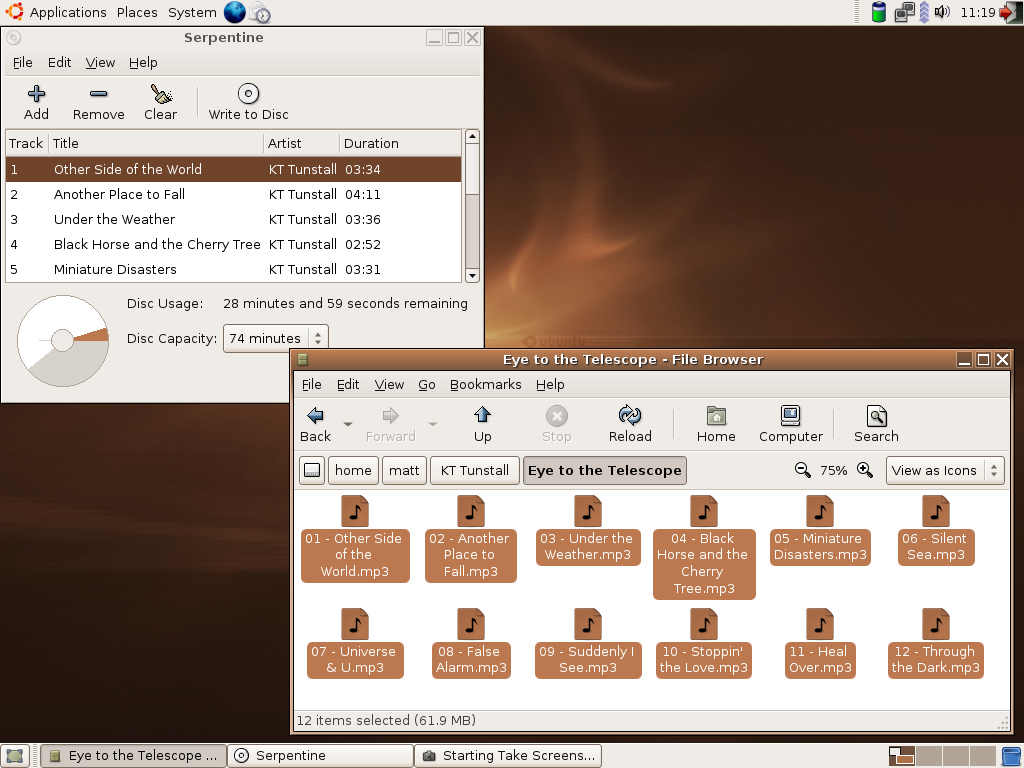This screenshot has height=768, width=1024.
Task: Click the volume icon in system tray
Action: [942, 12]
